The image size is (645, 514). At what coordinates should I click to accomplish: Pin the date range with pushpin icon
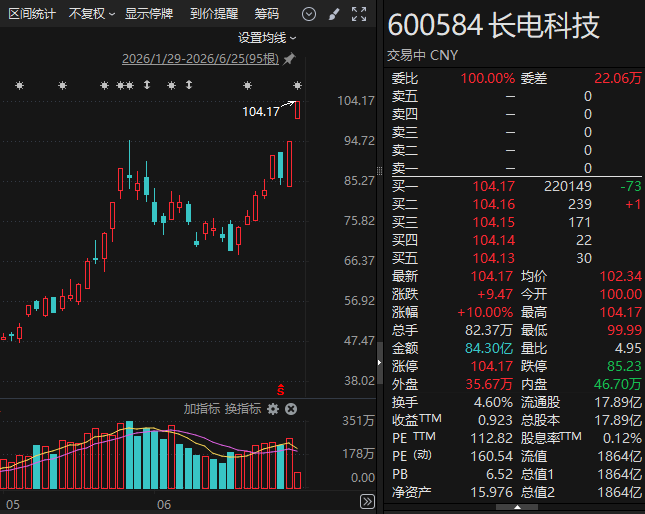pos(289,59)
